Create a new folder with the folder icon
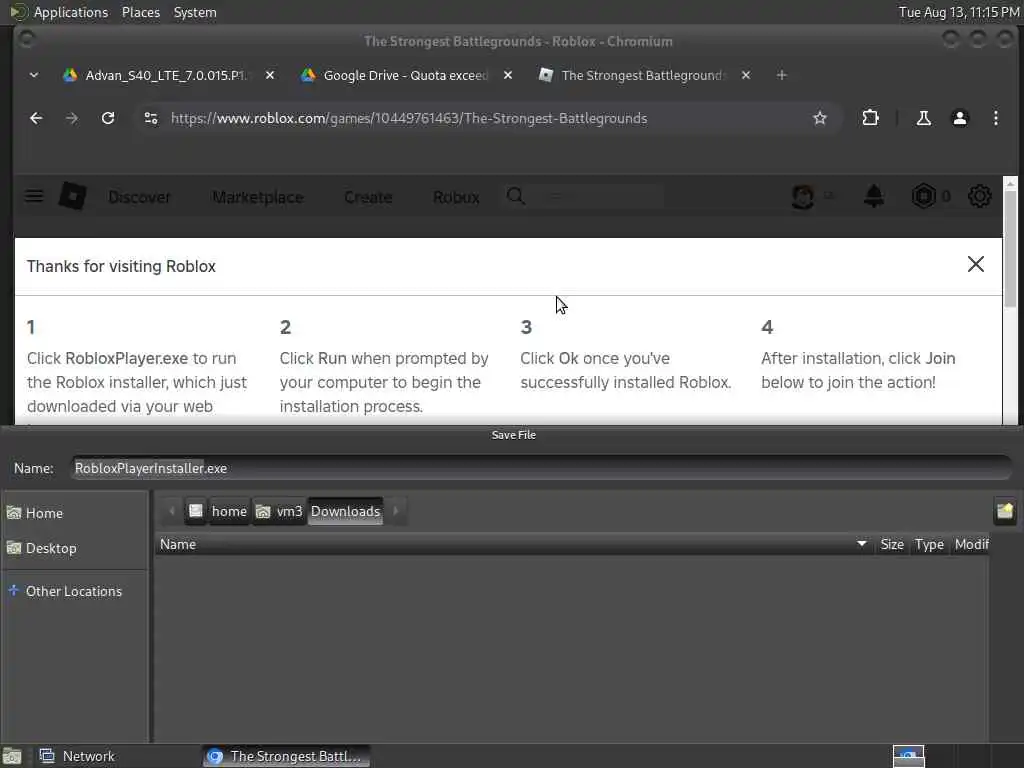This screenshot has height=768, width=1024. click(1005, 511)
